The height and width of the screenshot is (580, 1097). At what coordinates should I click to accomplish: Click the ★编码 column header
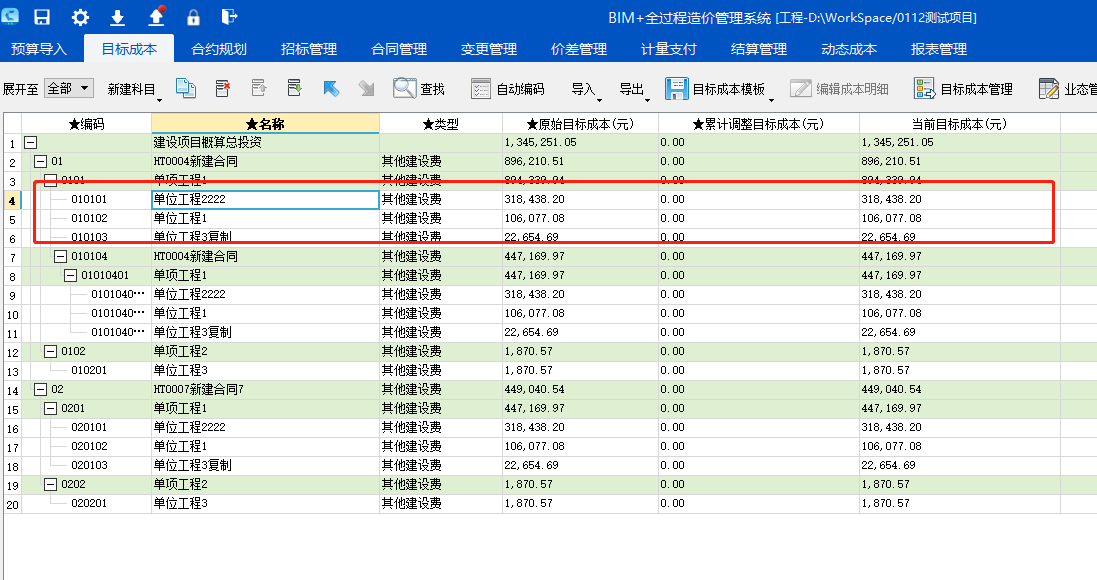click(x=87, y=124)
